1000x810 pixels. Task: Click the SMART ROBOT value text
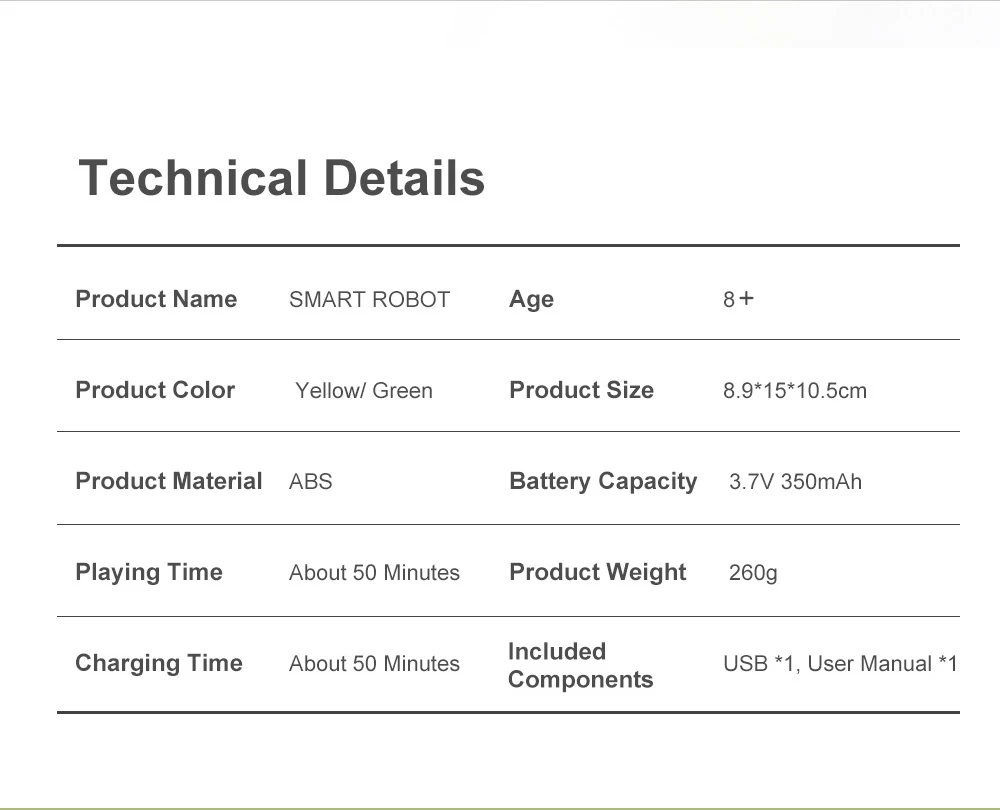pos(369,299)
